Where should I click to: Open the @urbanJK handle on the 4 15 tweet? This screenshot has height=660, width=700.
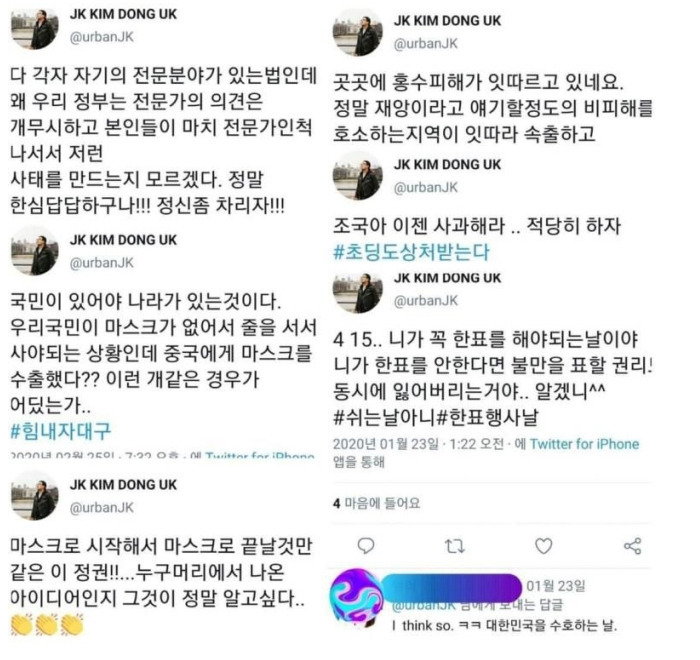[425, 301]
